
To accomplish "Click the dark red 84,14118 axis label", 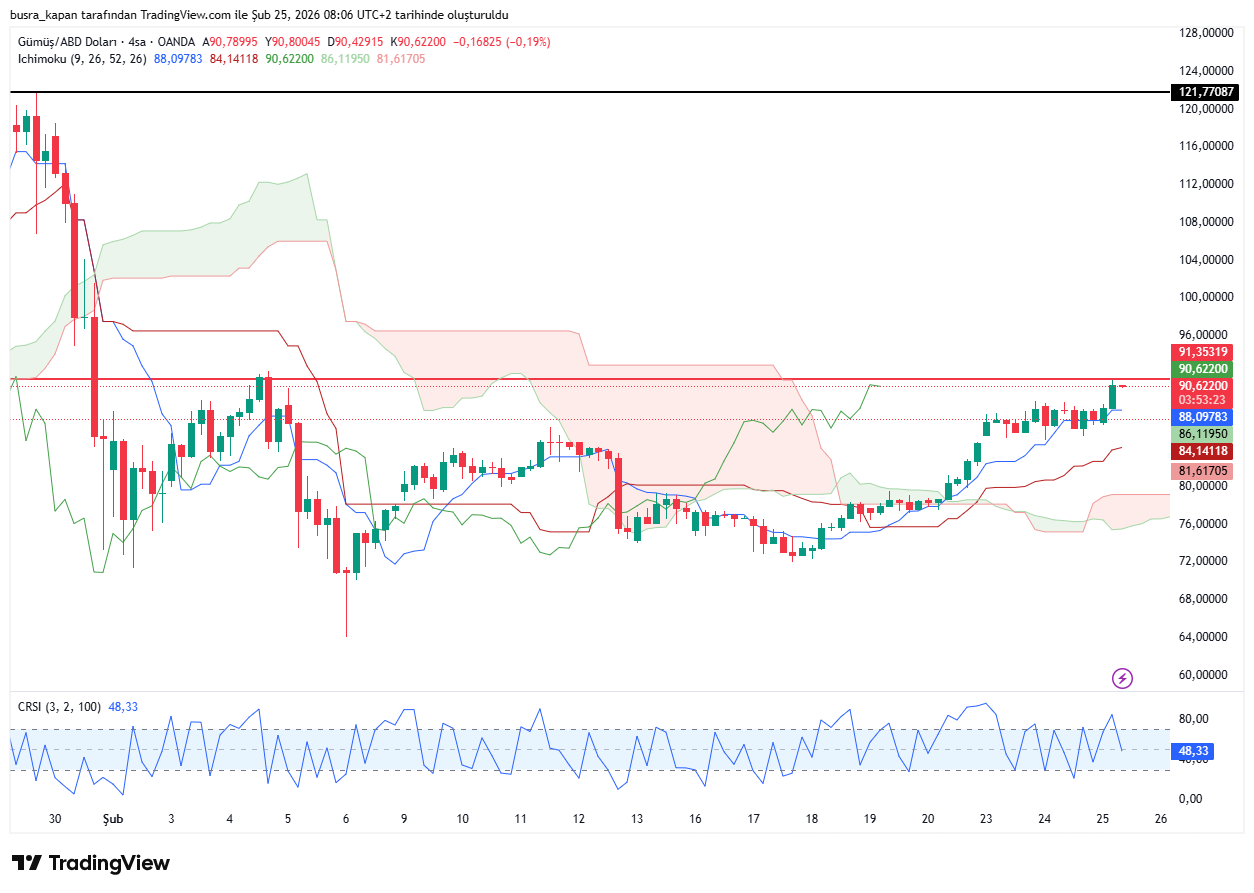I will (x=1203, y=452).
